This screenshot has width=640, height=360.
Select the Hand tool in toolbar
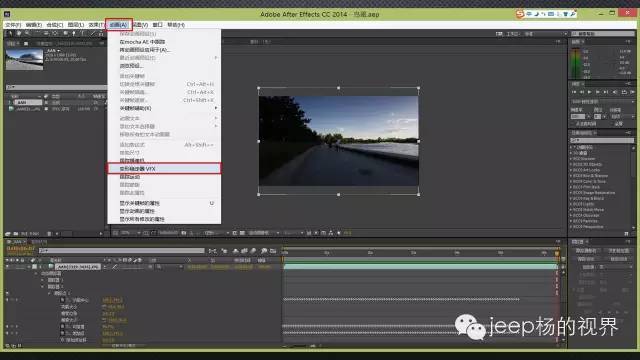(18, 33)
